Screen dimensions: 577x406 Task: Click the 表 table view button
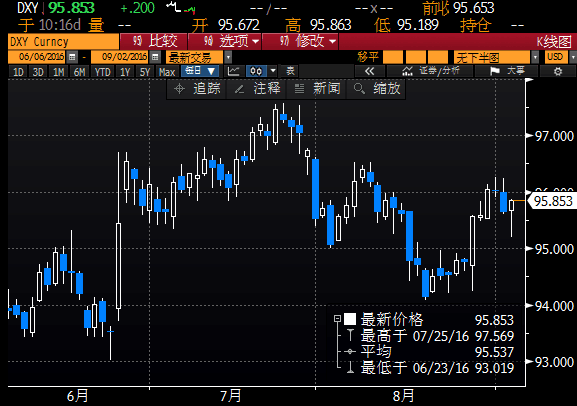click(x=290, y=71)
